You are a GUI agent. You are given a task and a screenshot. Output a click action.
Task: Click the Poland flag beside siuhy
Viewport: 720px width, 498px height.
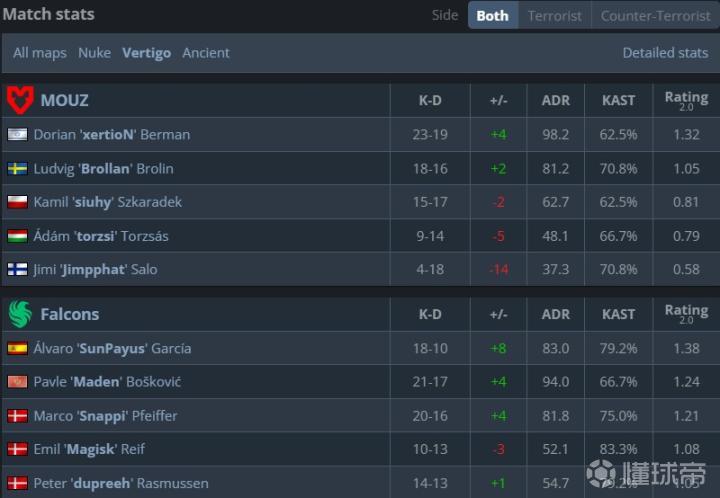[17, 202]
